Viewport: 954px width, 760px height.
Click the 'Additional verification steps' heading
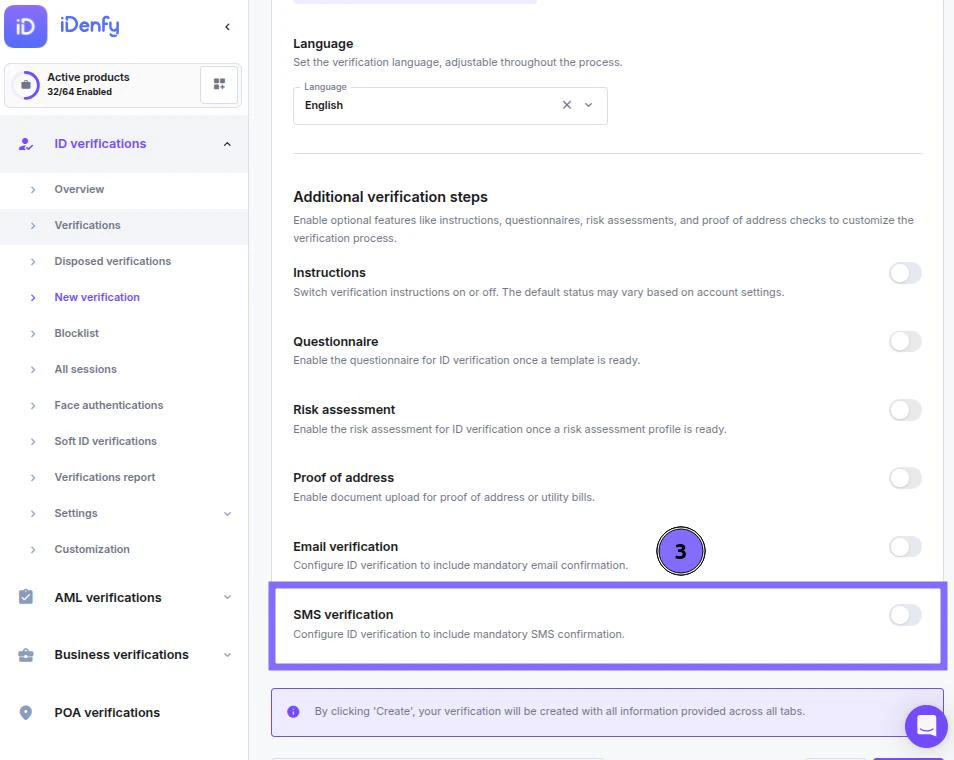391,197
